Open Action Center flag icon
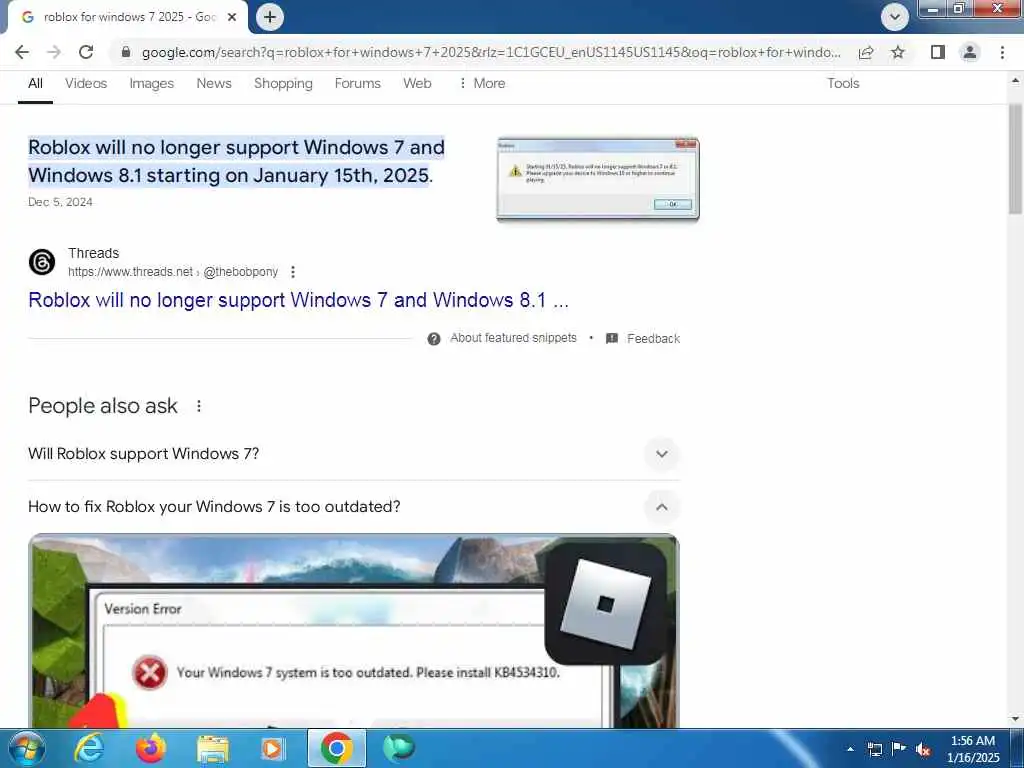This screenshot has width=1024, height=768. 899,748
